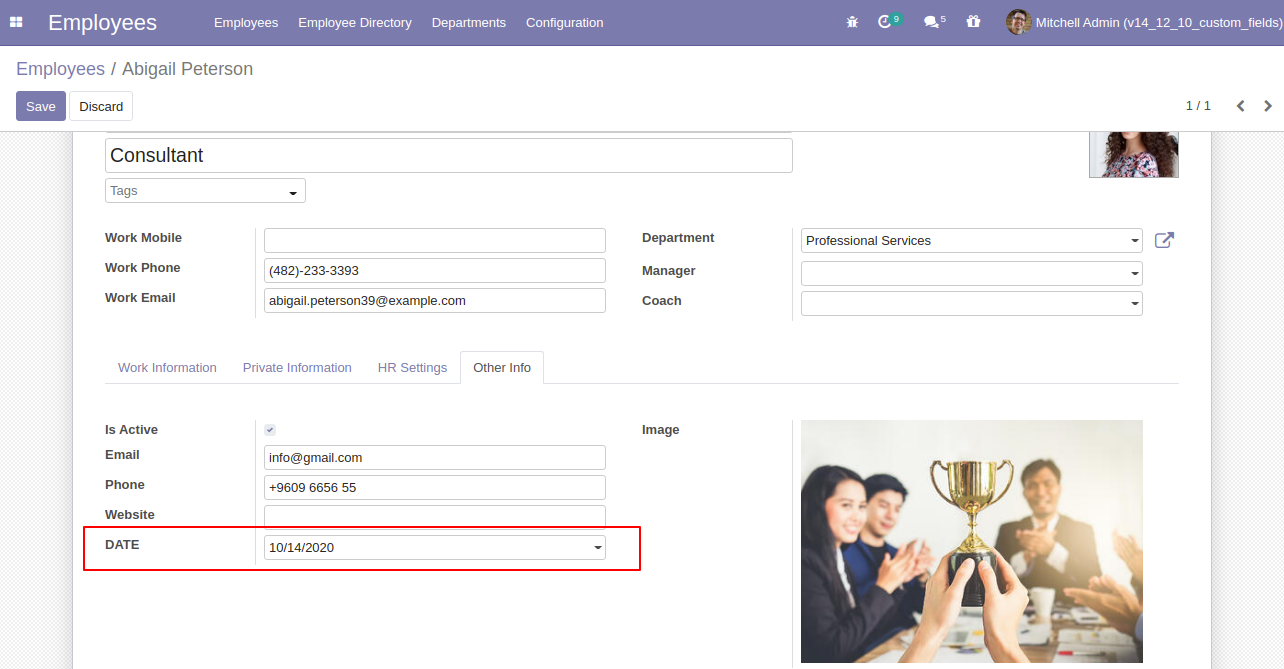1284x669 pixels.
Task: Click the Website field label
Action: click(x=130, y=515)
